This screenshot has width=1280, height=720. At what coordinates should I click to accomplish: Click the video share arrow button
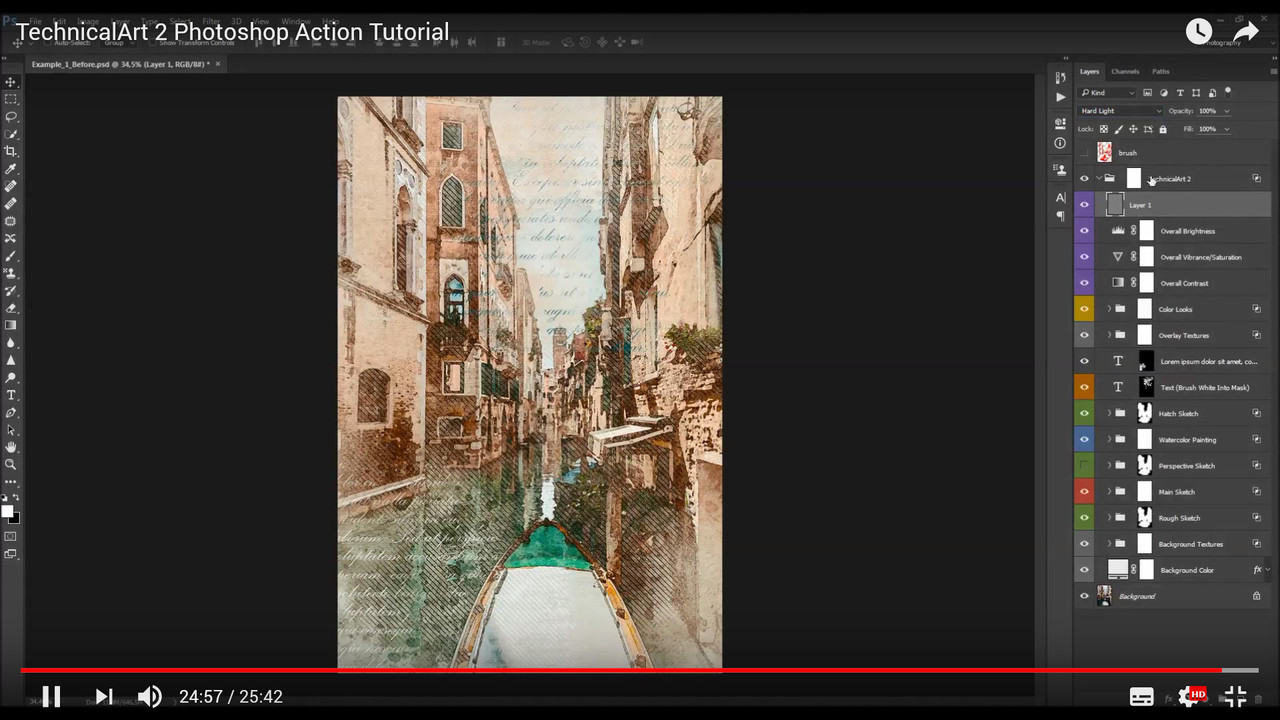(x=1245, y=32)
